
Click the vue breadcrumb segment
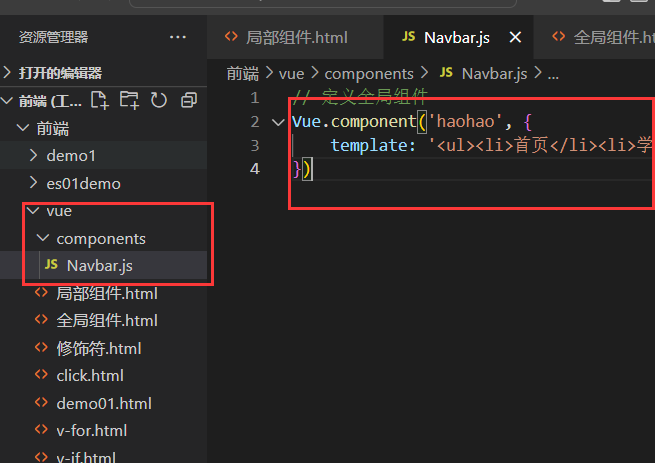click(291, 73)
